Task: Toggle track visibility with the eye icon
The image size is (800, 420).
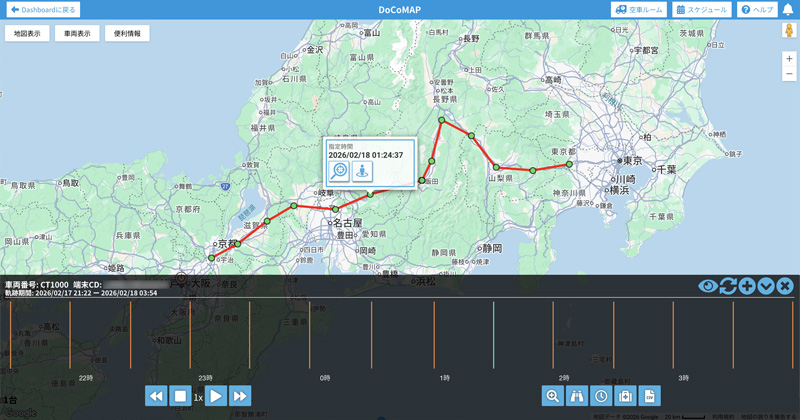Action: click(x=708, y=286)
